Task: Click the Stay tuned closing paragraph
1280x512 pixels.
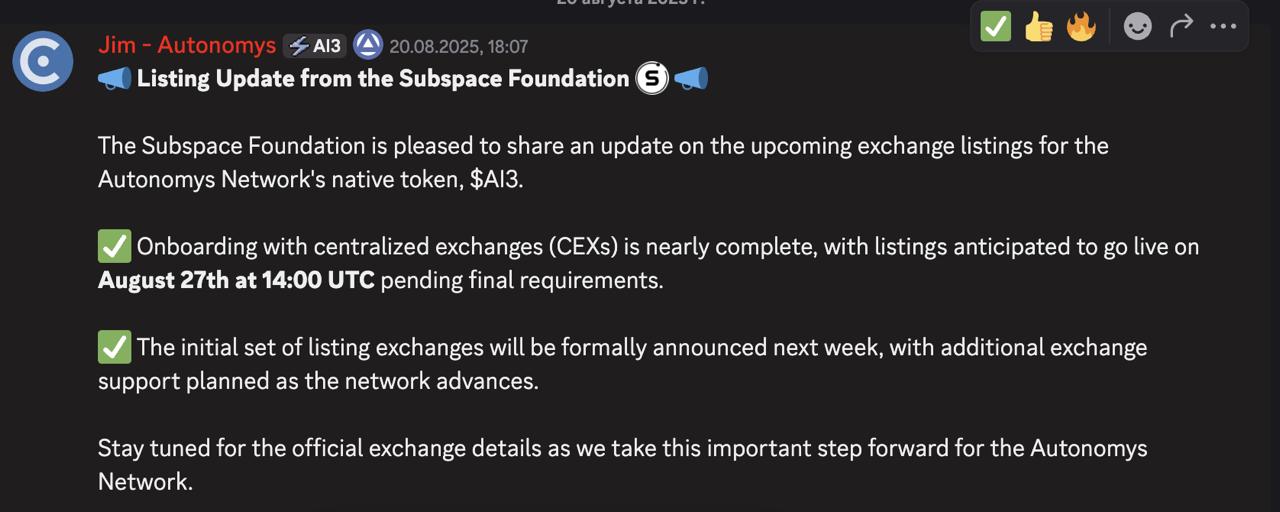Action: point(622,465)
